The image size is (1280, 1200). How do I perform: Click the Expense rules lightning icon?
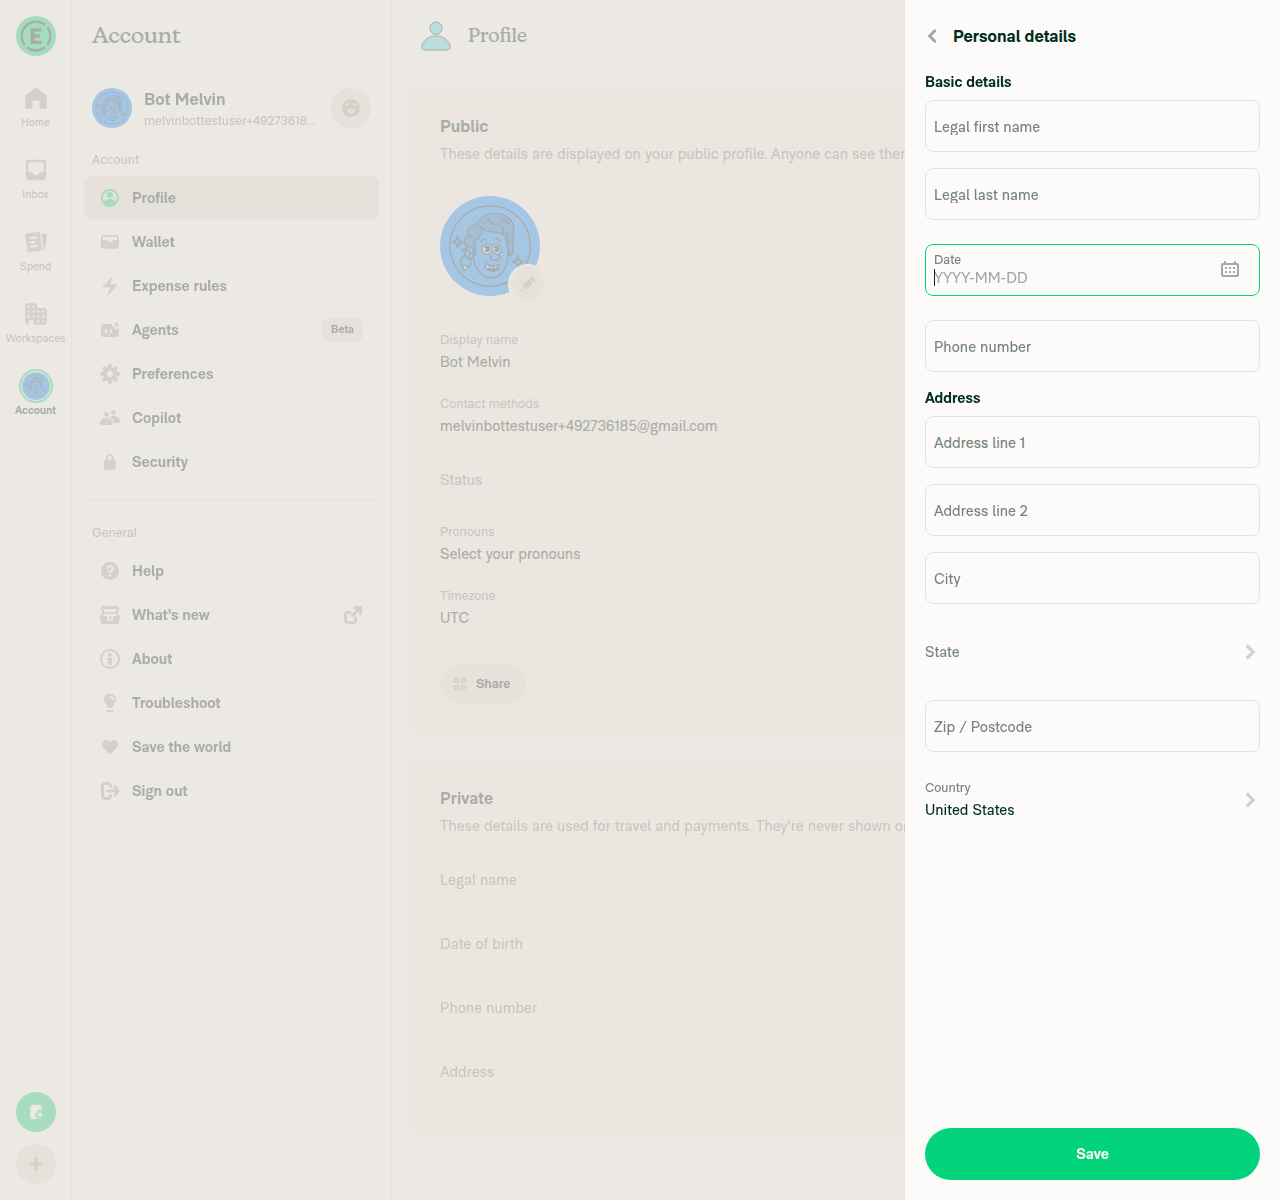(110, 286)
